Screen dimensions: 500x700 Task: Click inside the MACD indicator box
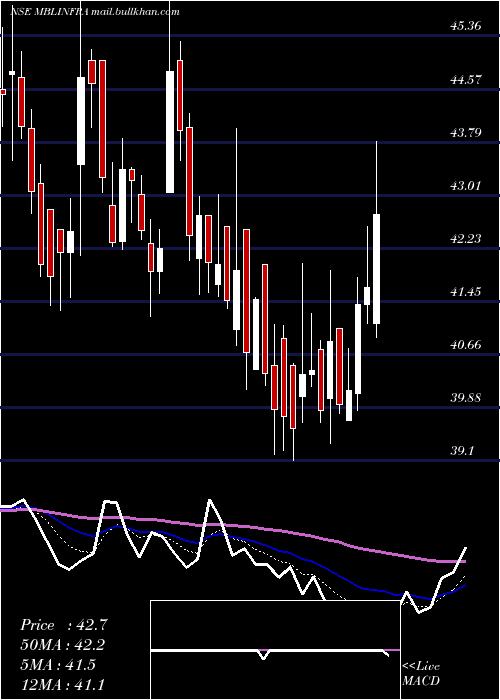point(275,650)
